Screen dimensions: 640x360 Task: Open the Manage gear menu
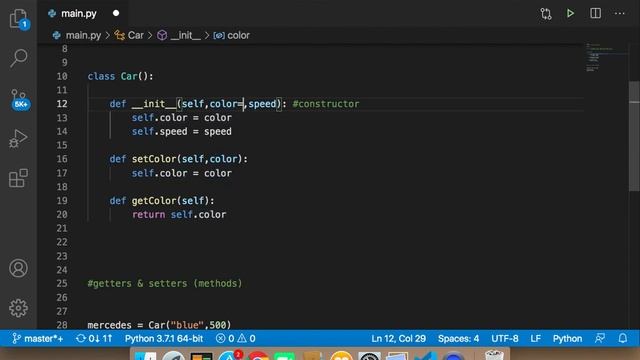18,308
